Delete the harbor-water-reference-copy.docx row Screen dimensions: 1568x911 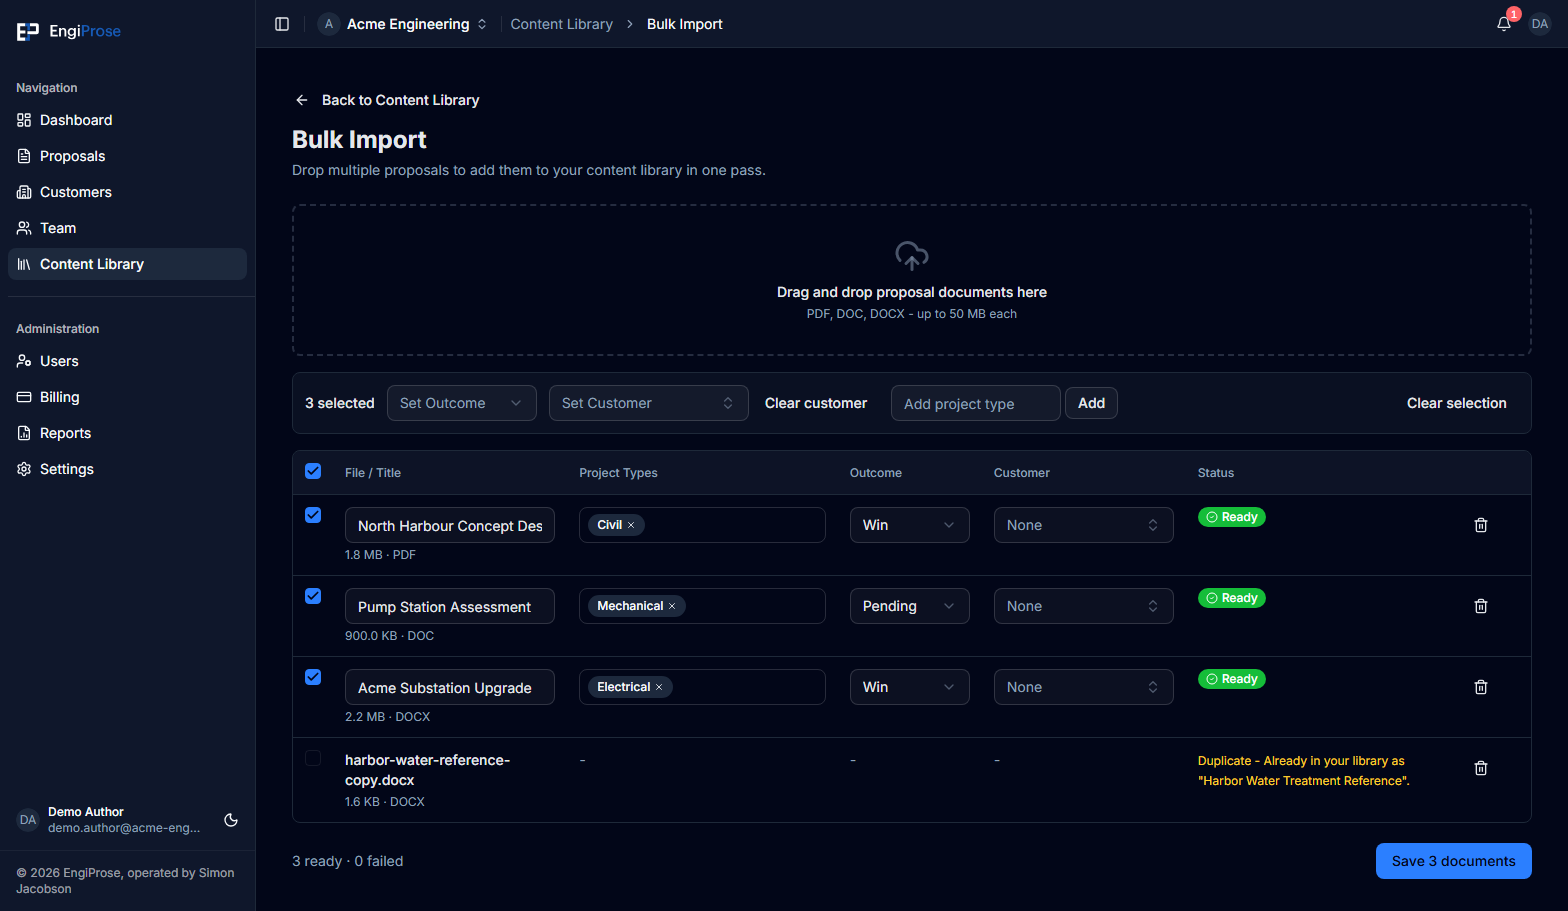1481,768
